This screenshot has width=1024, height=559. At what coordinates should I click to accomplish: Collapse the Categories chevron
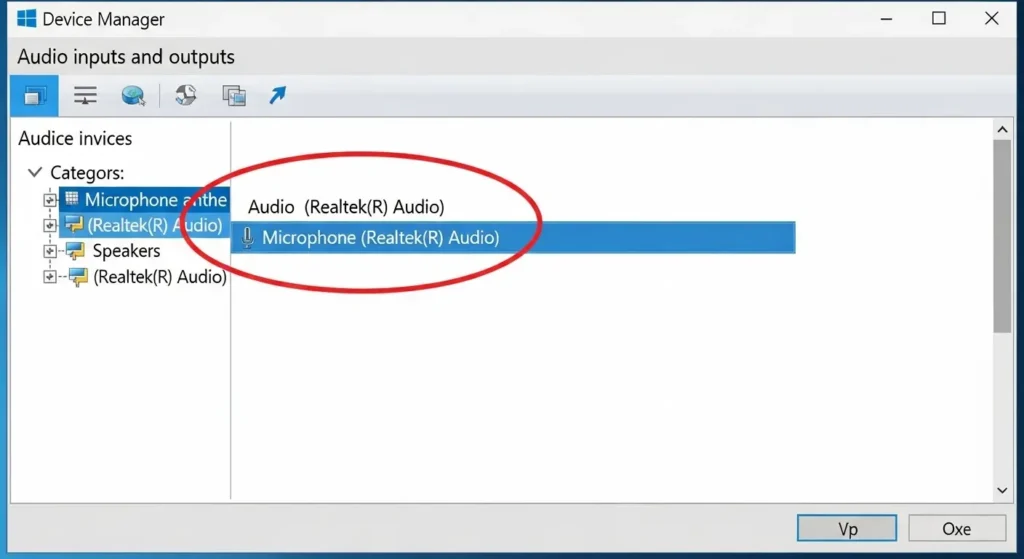[35, 173]
